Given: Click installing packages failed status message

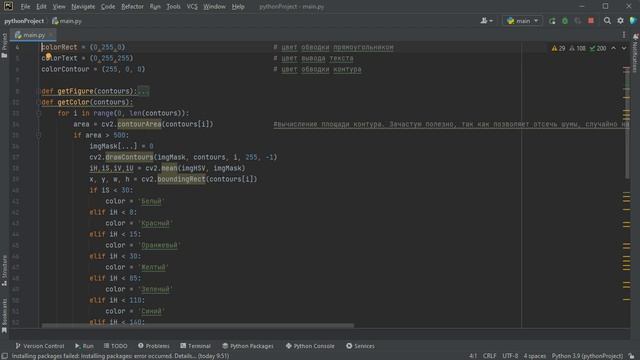Looking at the screenshot, I should pos(120,356).
